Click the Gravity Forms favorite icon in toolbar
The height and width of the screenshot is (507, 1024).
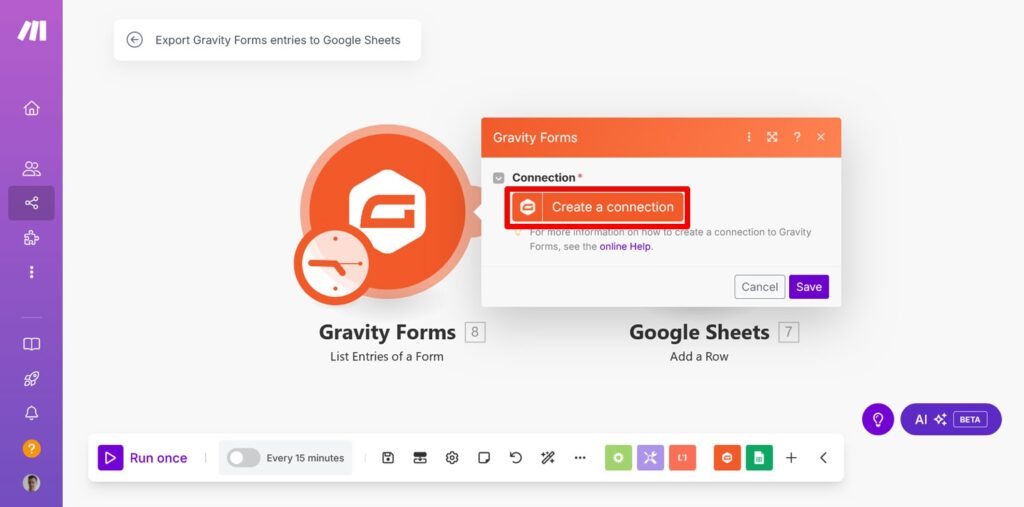tap(727, 458)
